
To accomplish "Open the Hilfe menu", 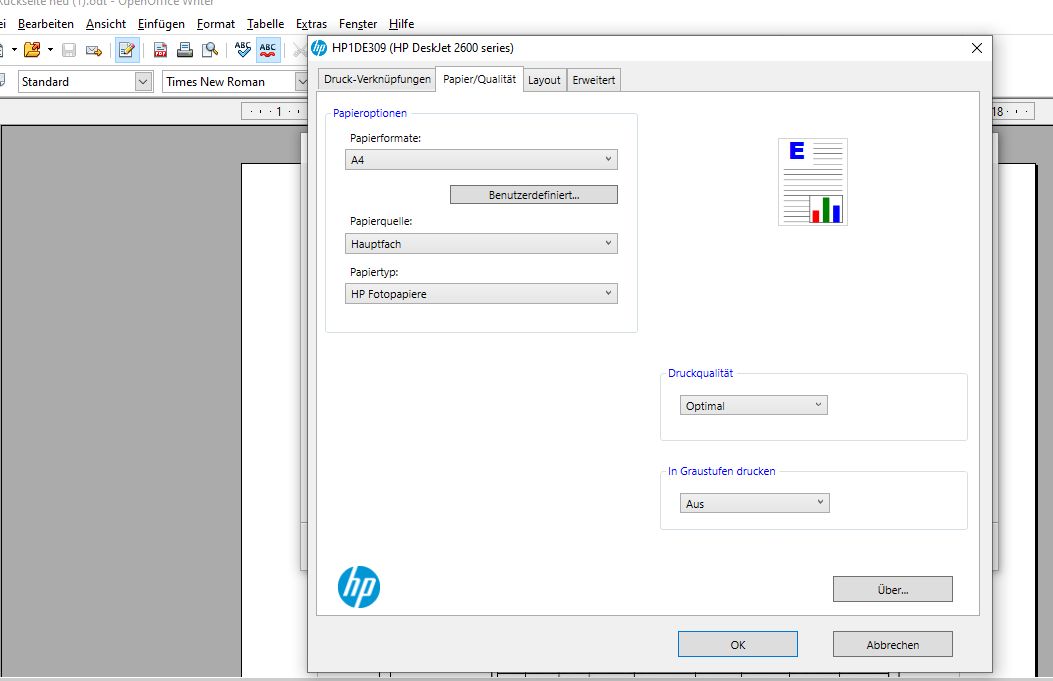I will pyautogui.click(x=402, y=24).
